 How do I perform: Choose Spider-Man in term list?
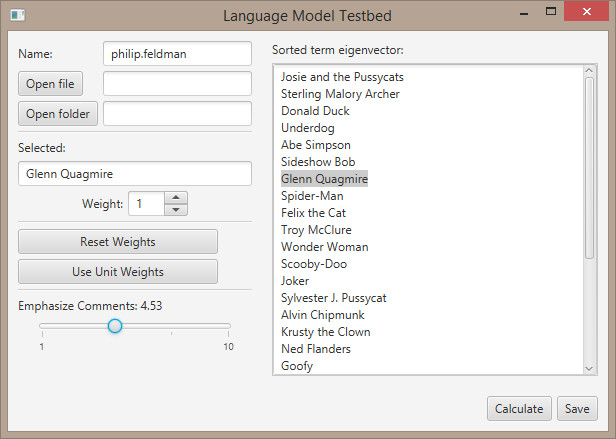tap(312, 196)
